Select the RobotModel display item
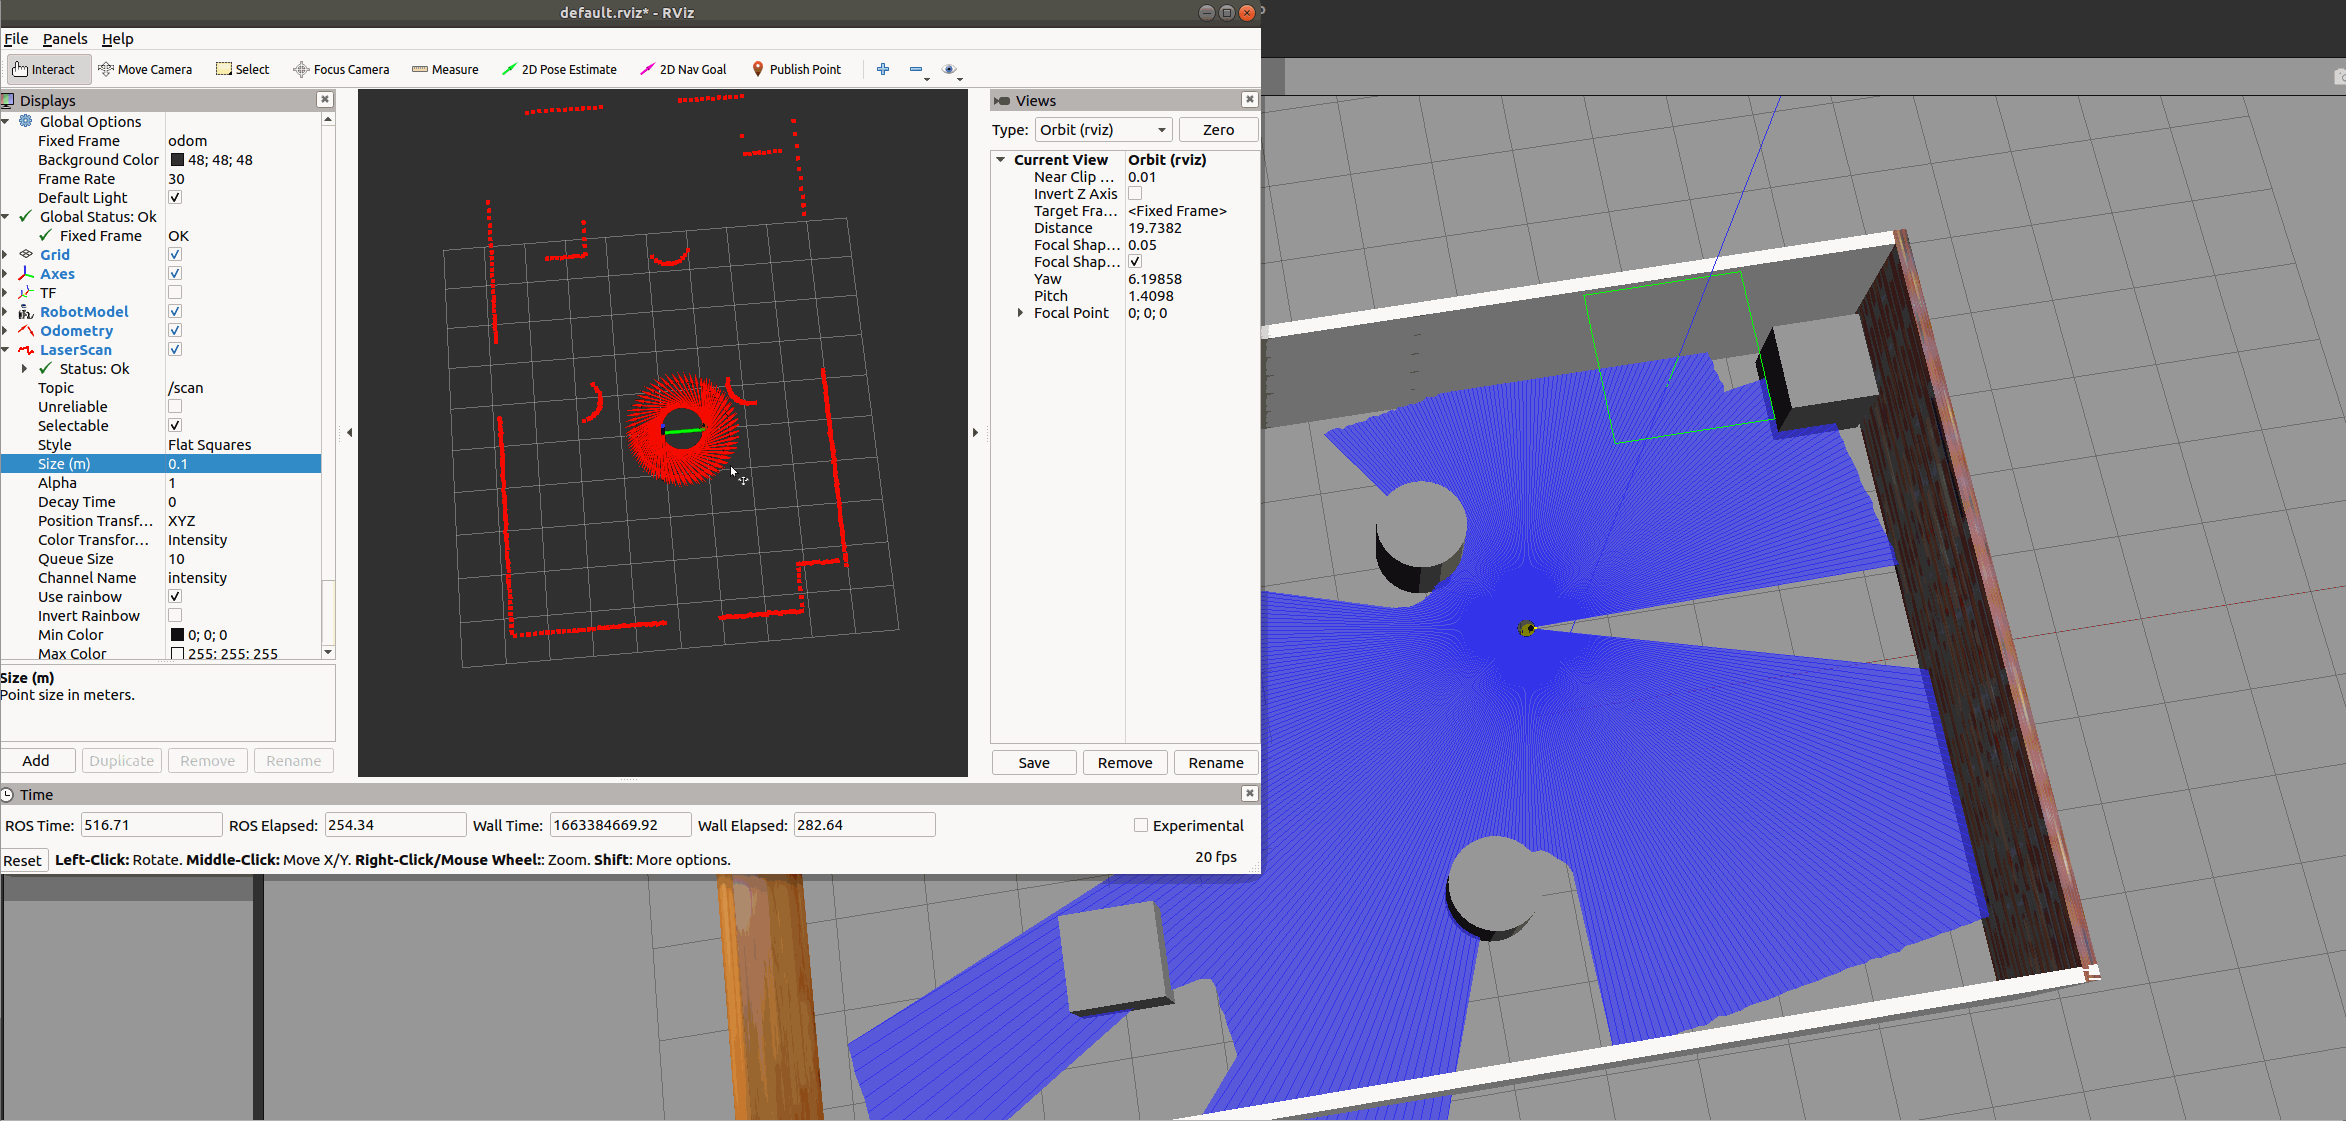Screen dimensions: 2346x1121 pos(84,312)
